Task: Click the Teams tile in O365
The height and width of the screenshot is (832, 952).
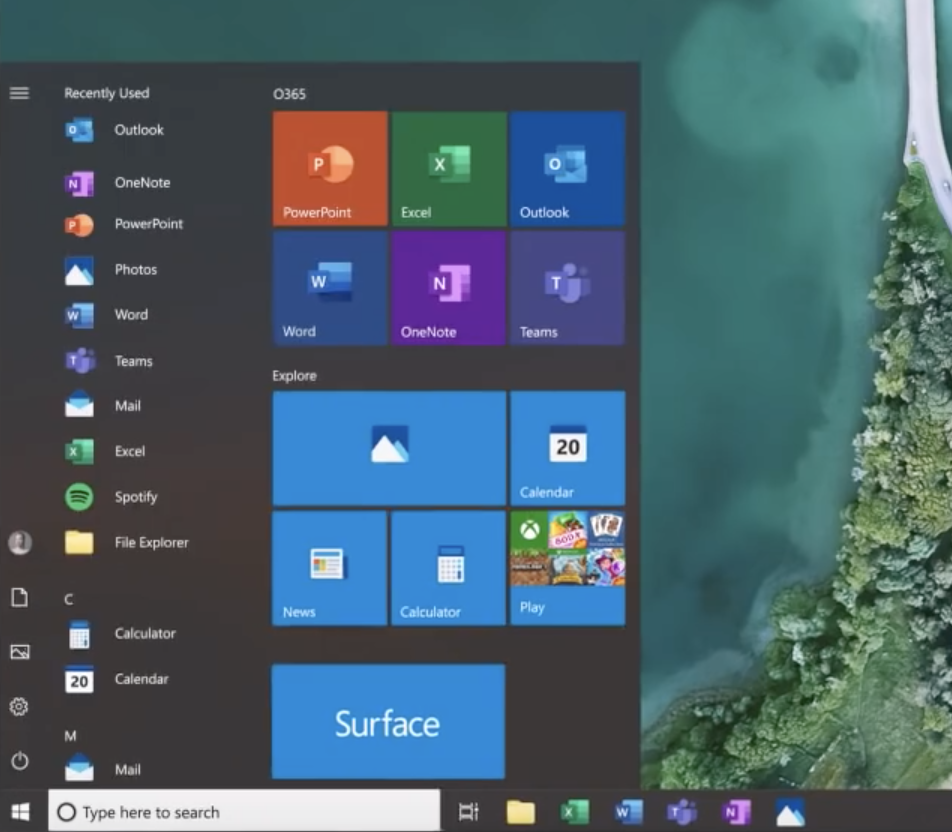Action: click(568, 288)
